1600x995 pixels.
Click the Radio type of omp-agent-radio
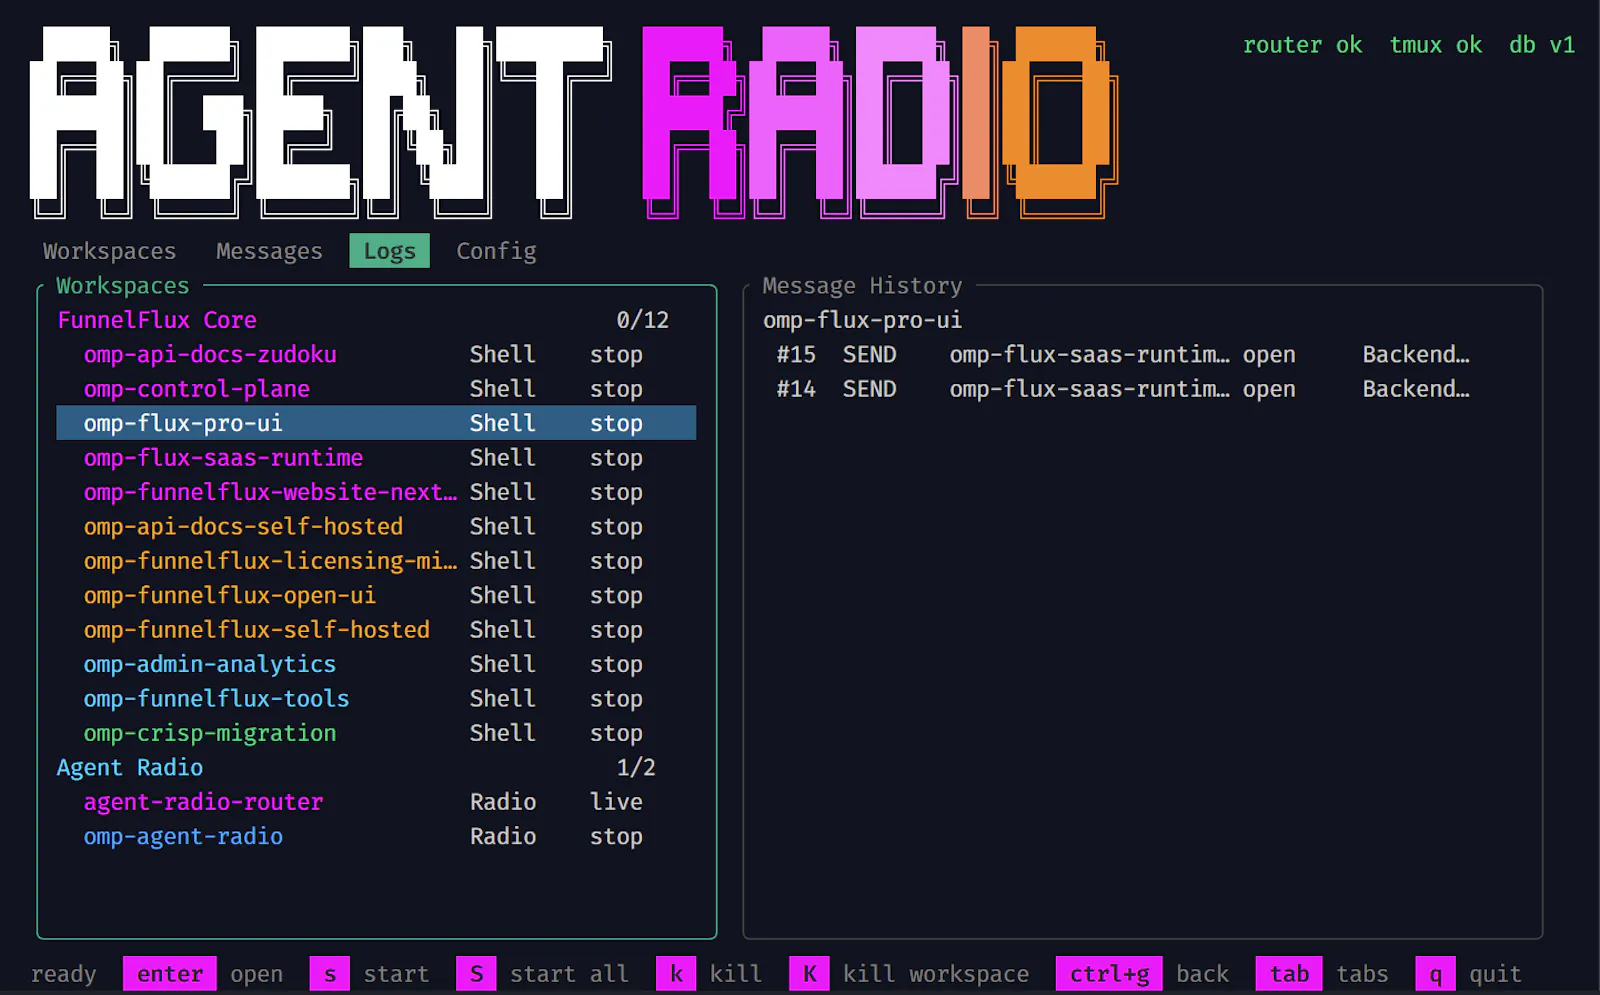pos(503,837)
